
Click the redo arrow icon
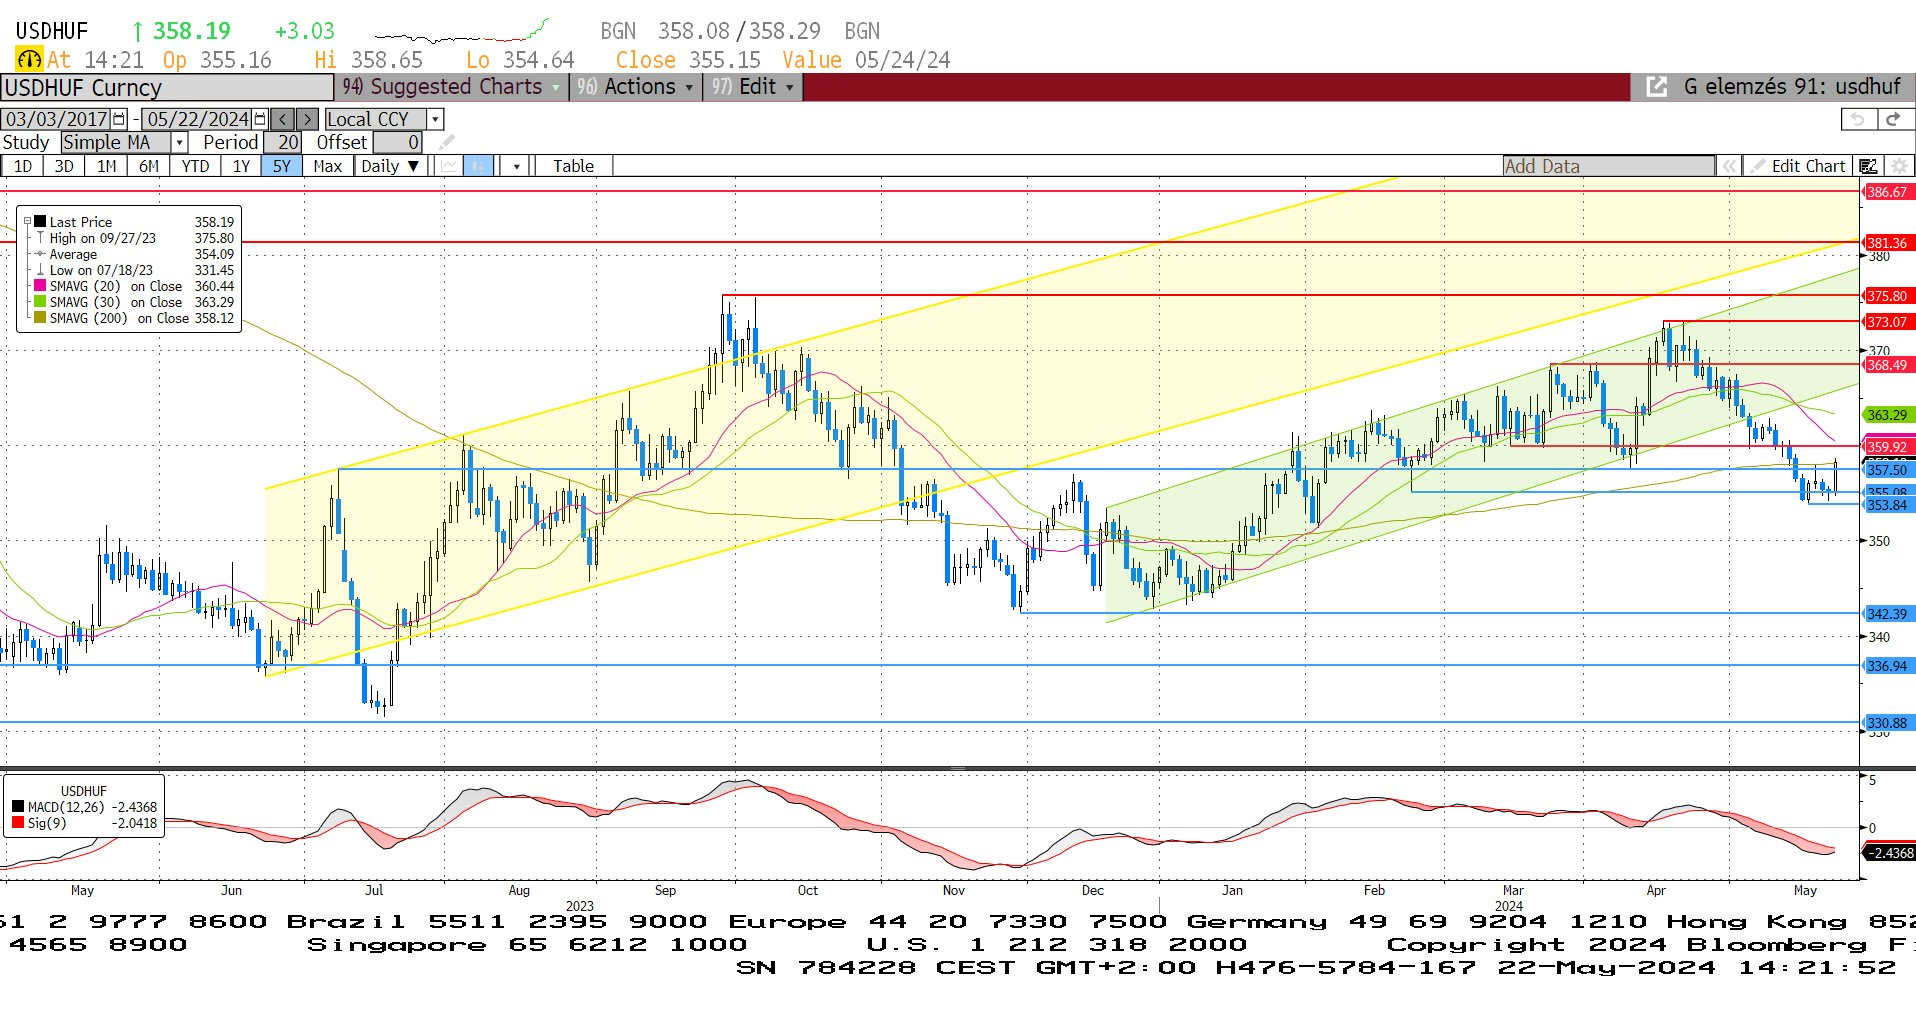(x=1893, y=119)
